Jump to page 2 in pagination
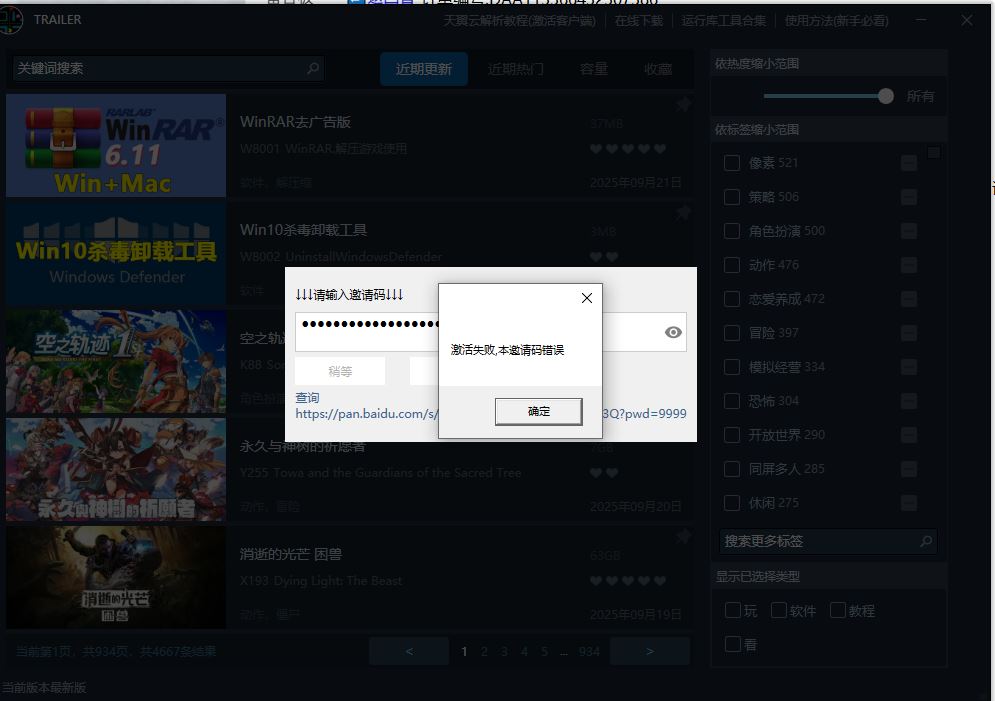 [x=484, y=652]
